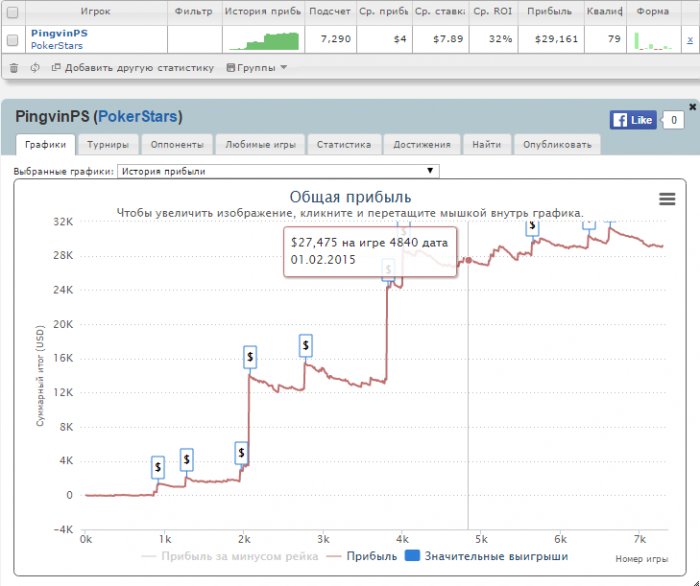The width and height of the screenshot is (700, 586).
Task: Click the $ marker near 5.6k games
Action: [532, 227]
